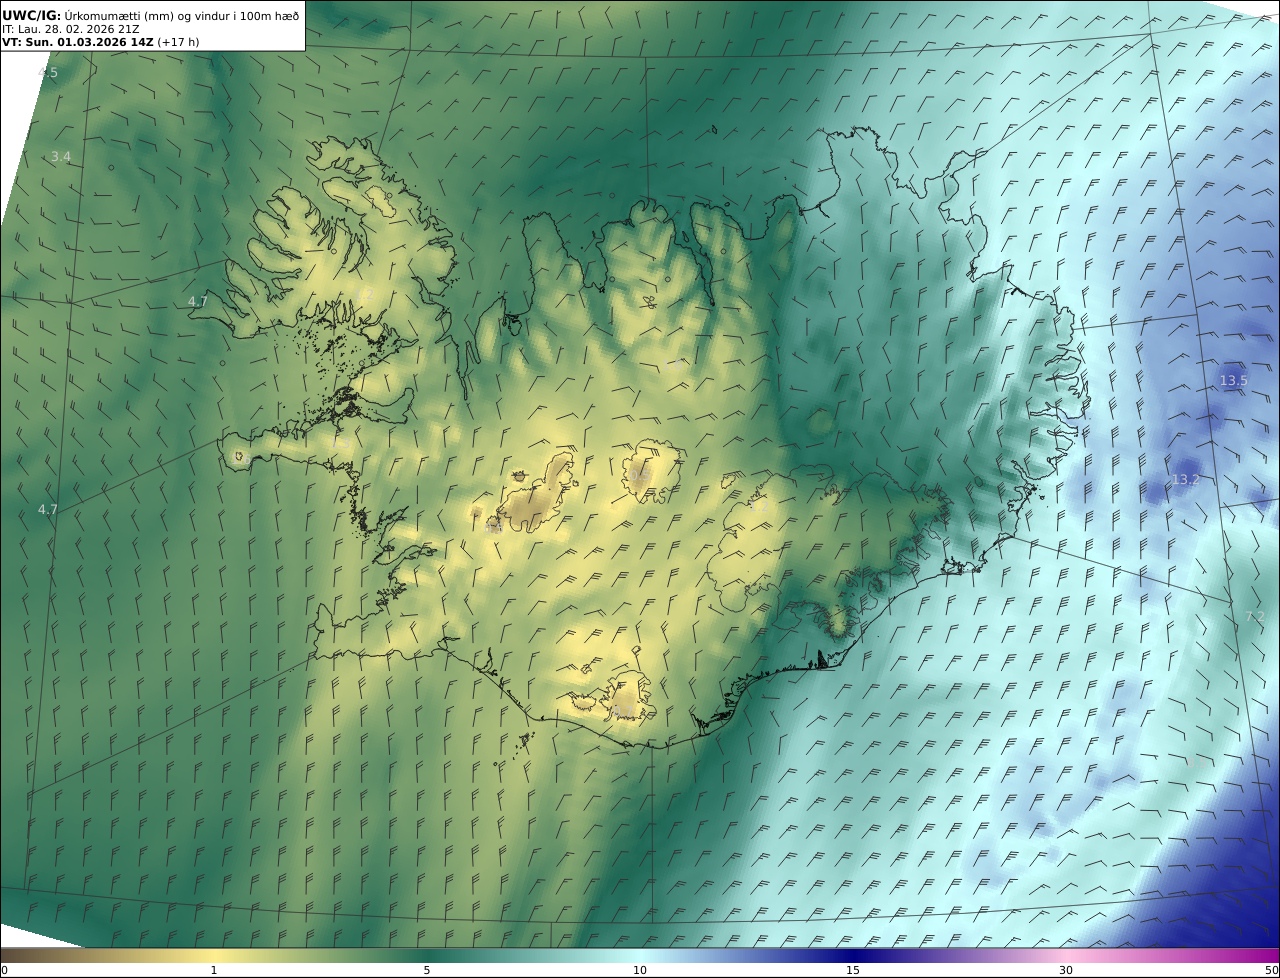1280x978 pixels.
Task: Click the '50' tick on the color scale
Action: point(1271,970)
